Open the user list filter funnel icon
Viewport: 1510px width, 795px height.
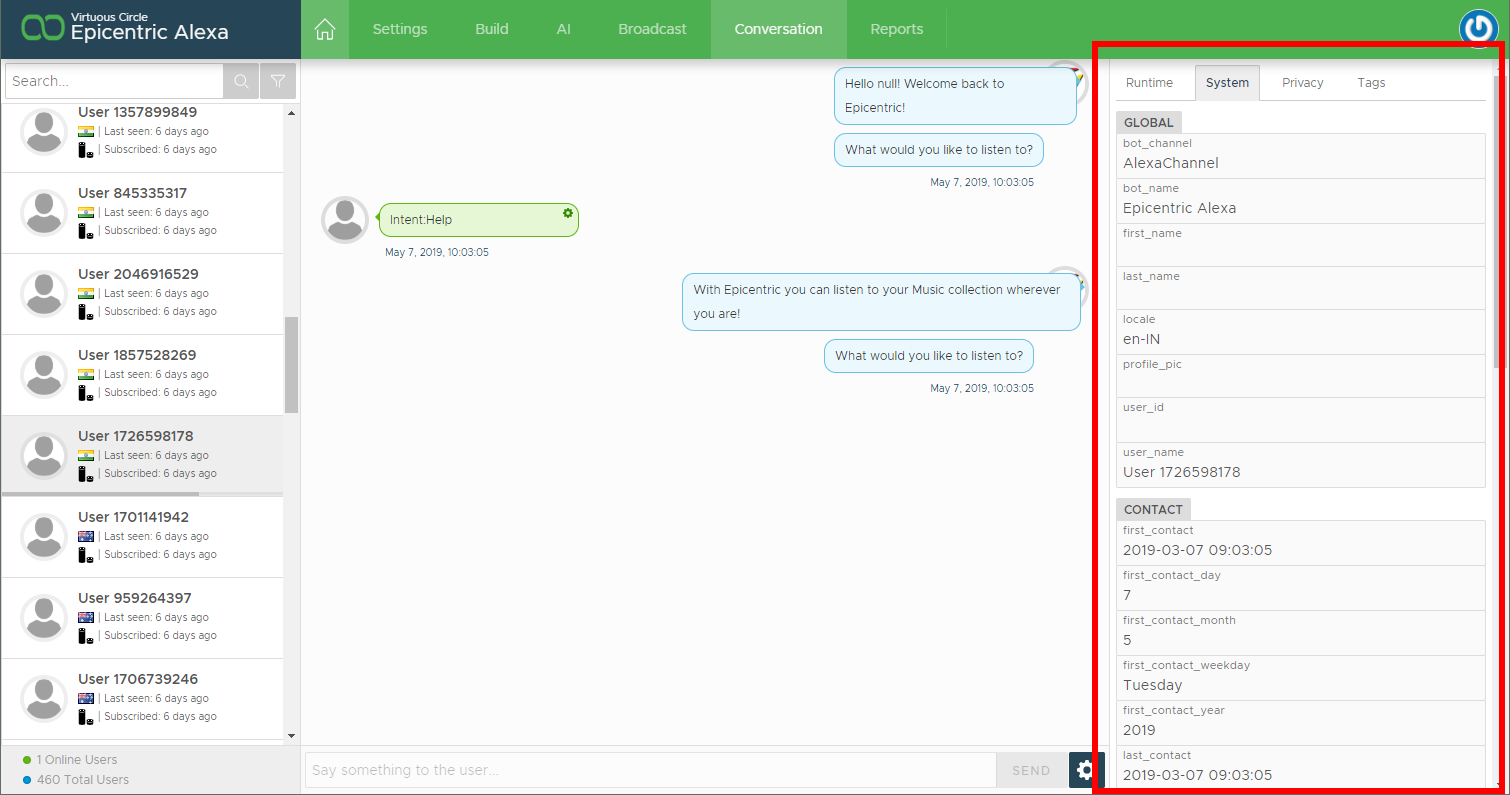pyautogui.click(x=278, y=81)
